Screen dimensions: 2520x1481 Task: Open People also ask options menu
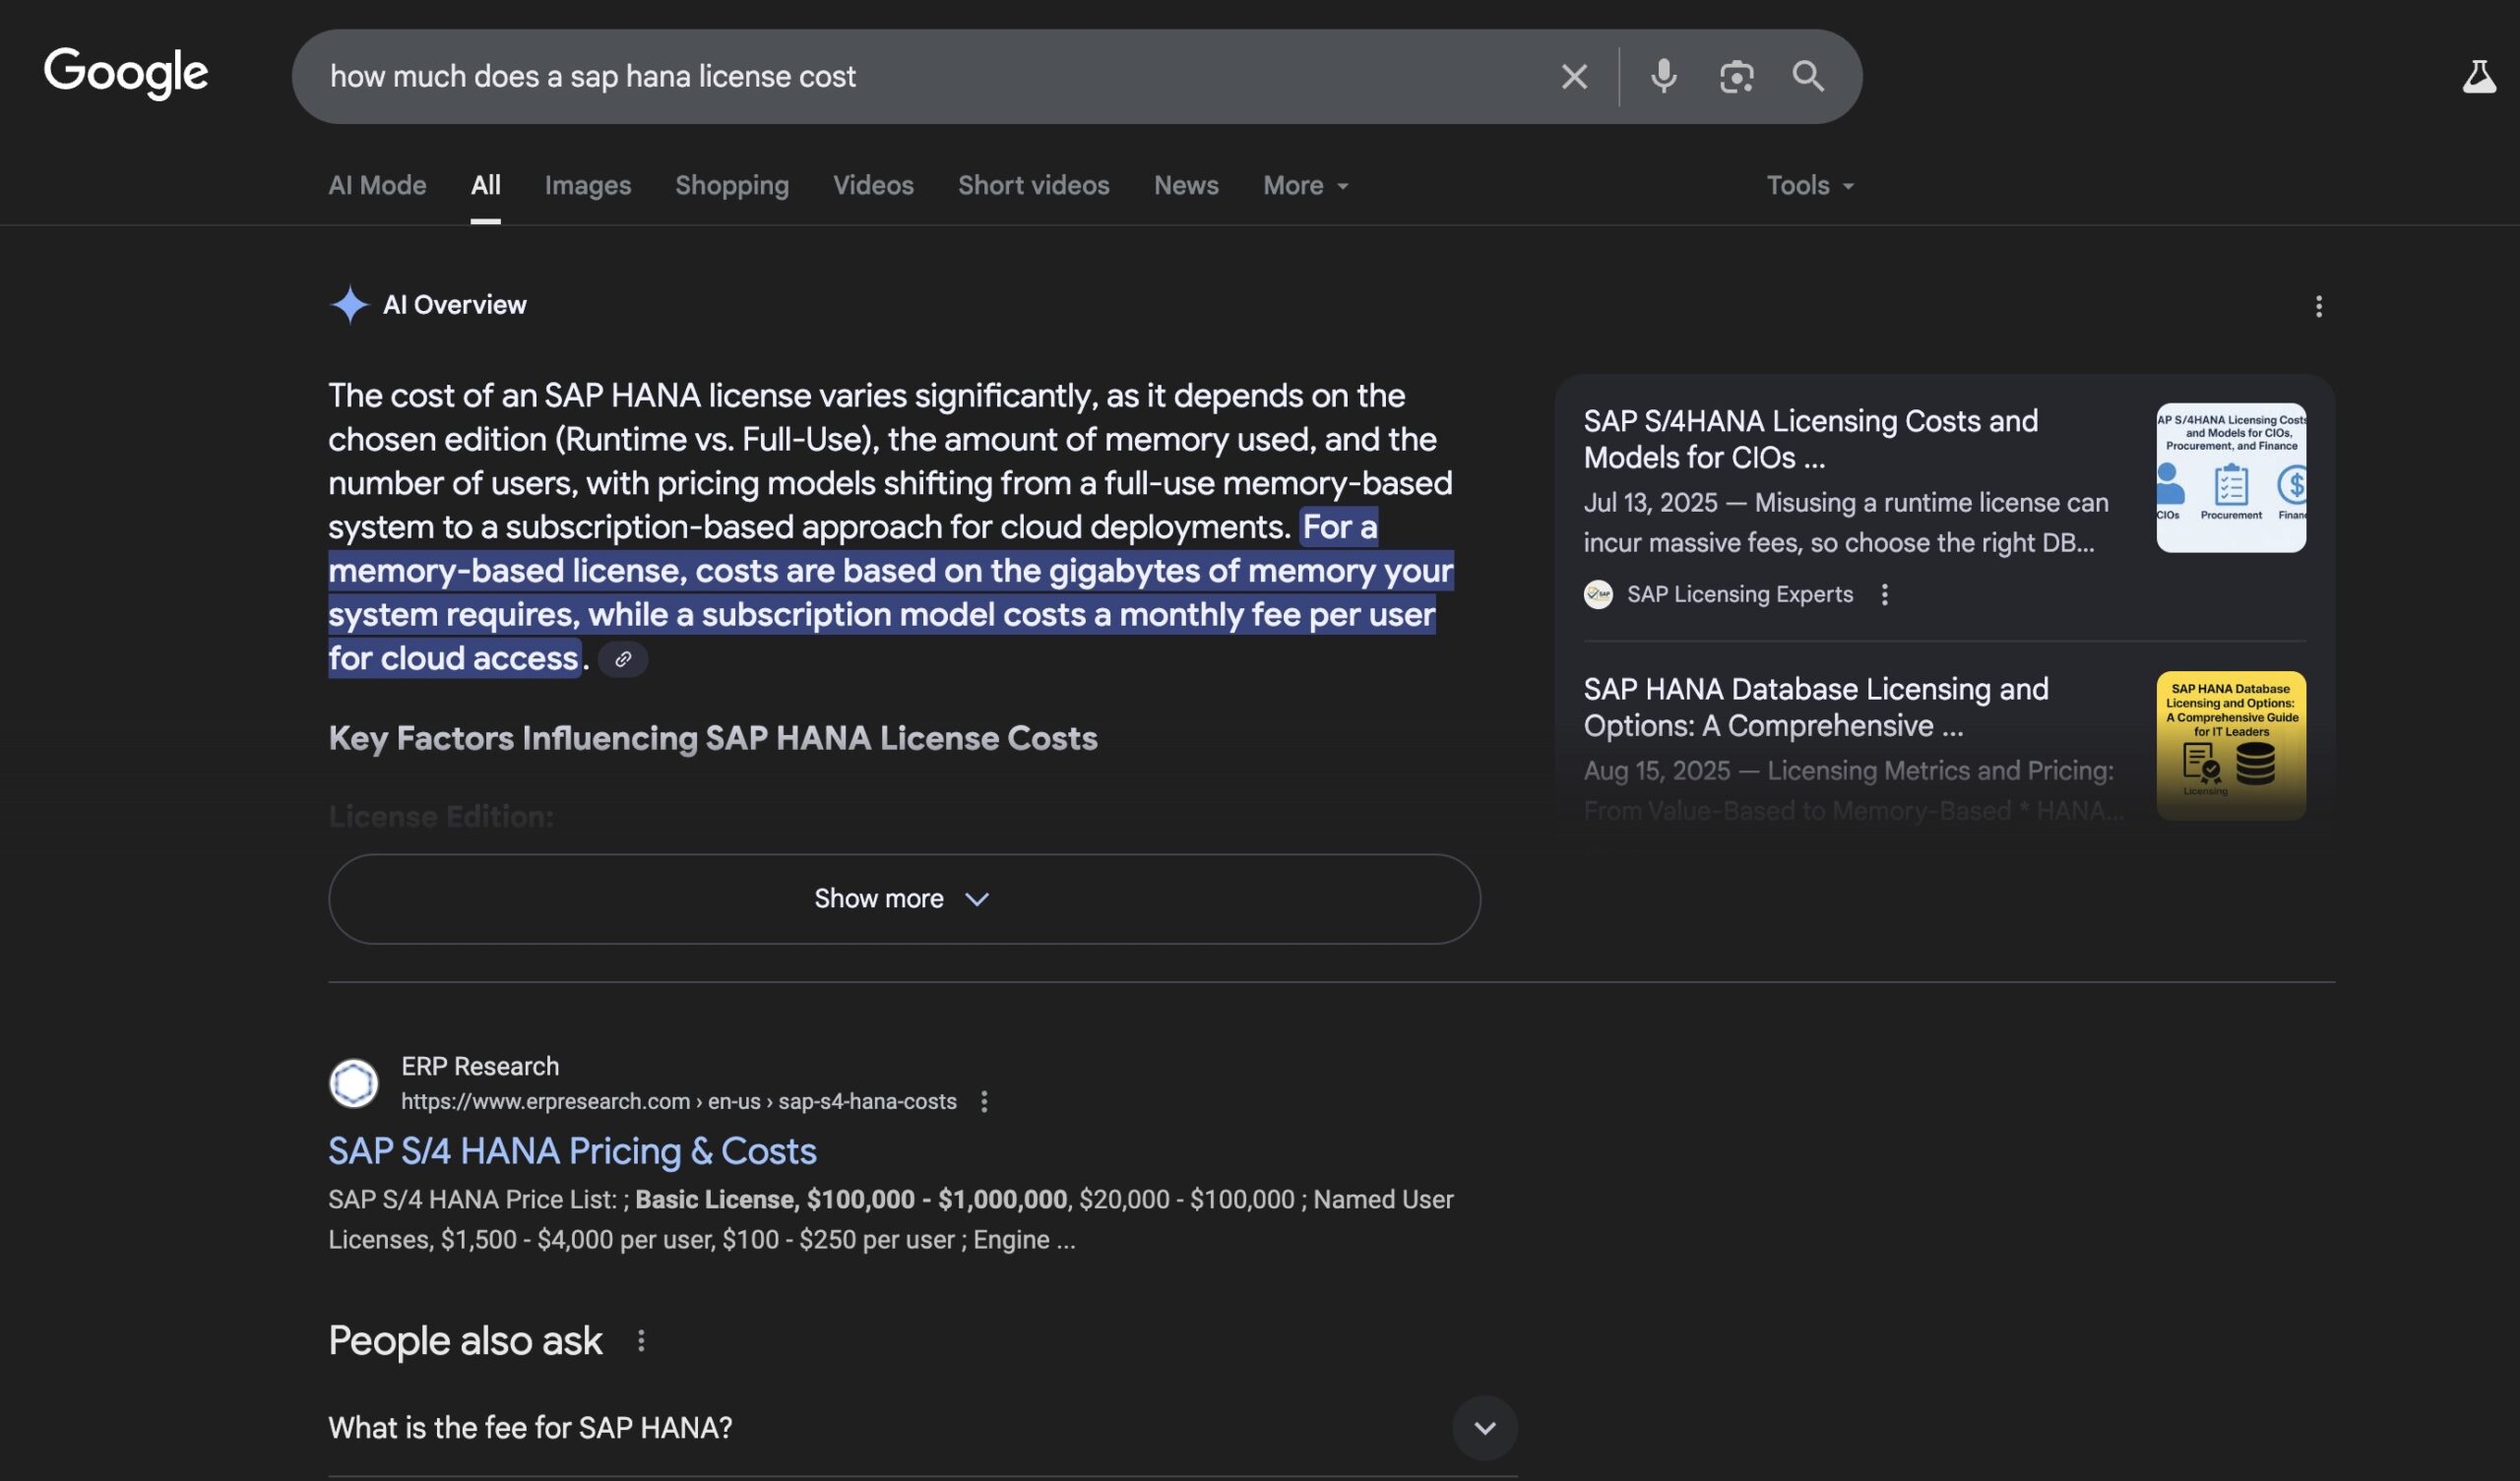click(641, 1341)
